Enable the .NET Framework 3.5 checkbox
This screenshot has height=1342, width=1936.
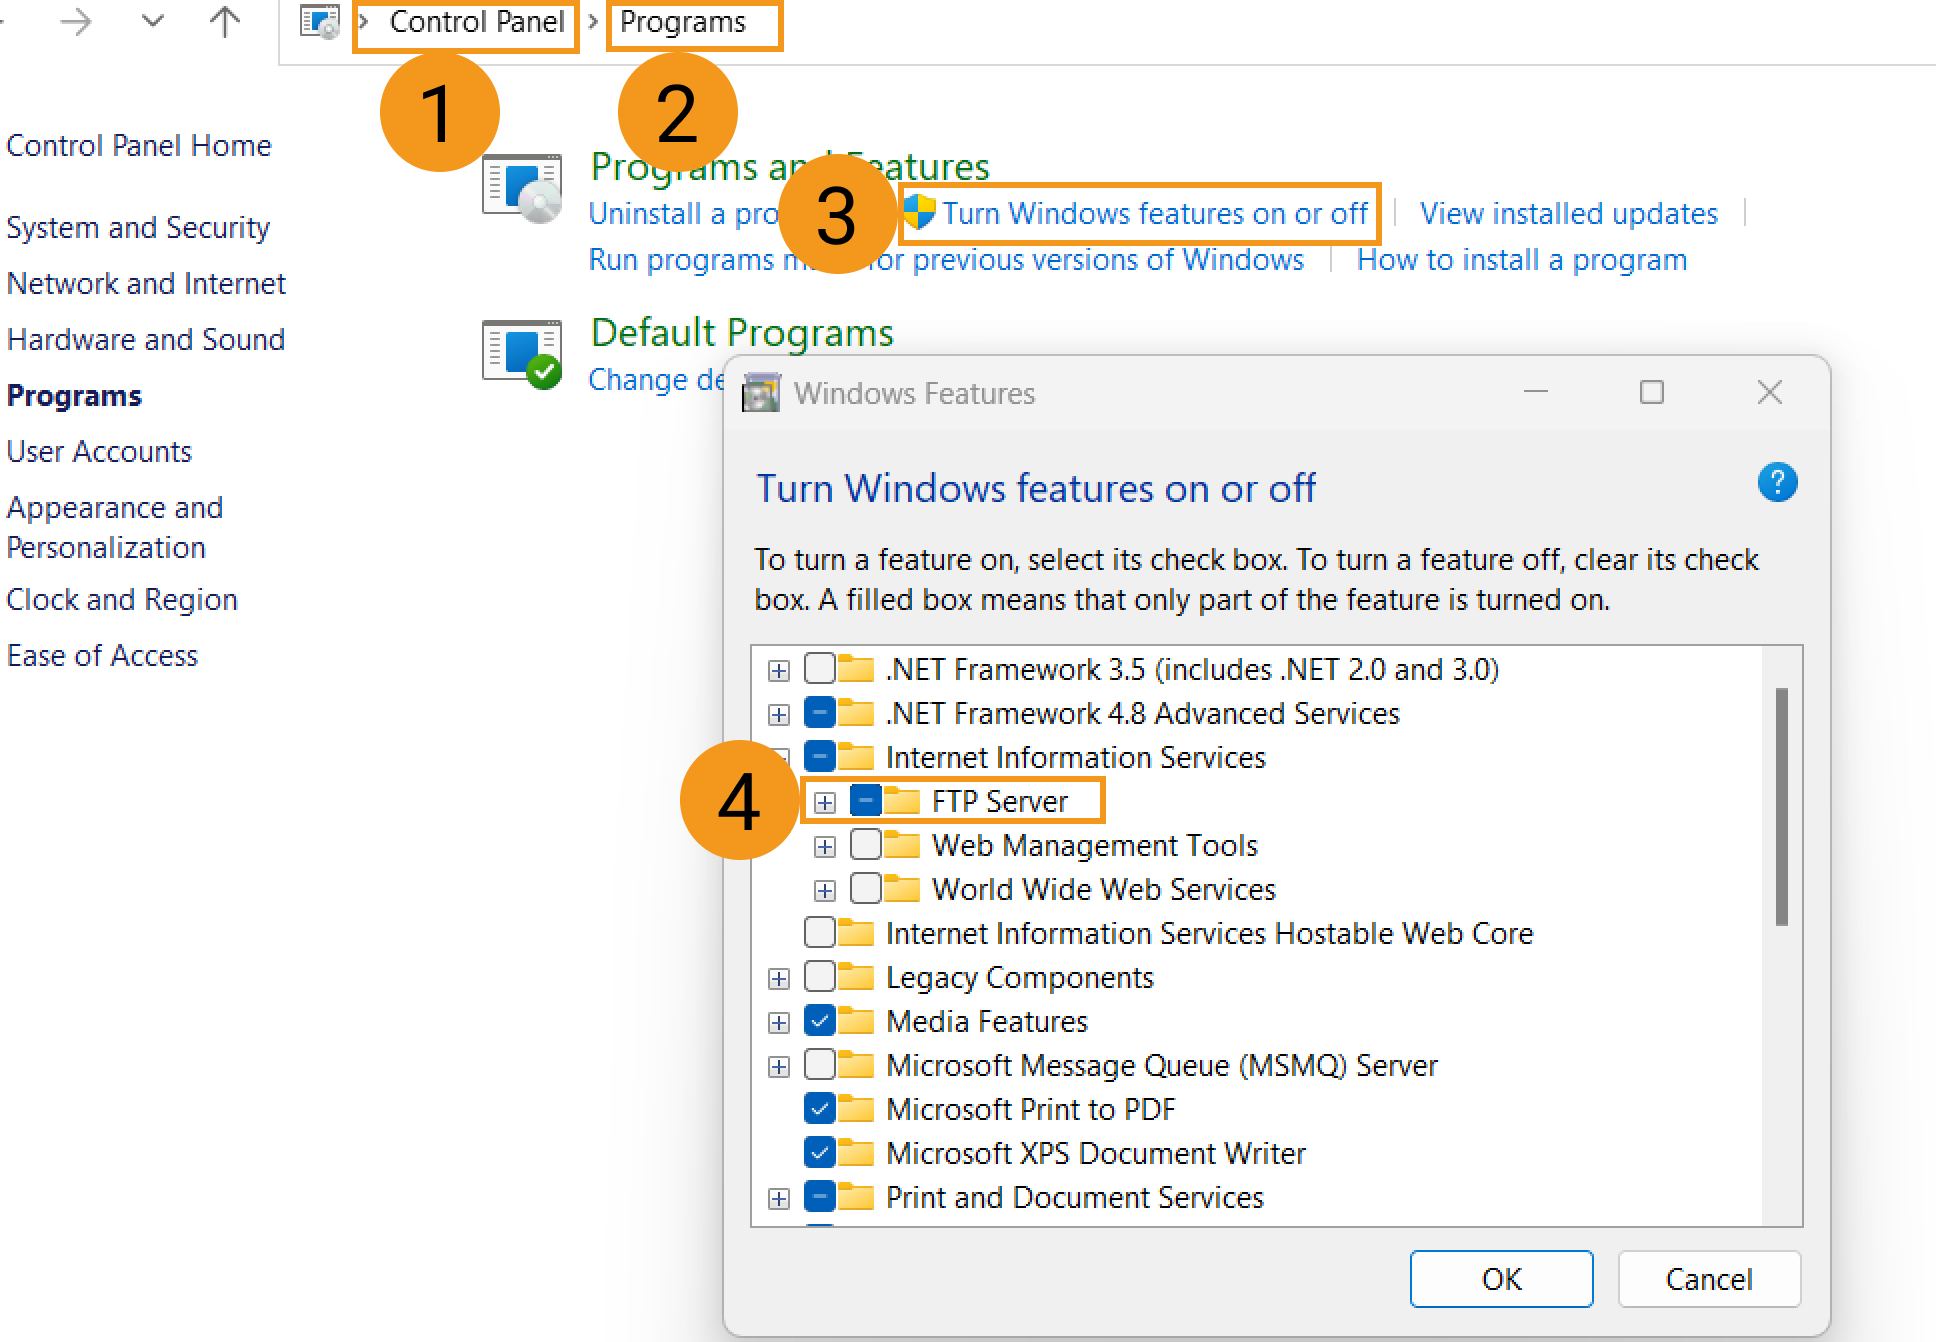[x=819, y=668]
